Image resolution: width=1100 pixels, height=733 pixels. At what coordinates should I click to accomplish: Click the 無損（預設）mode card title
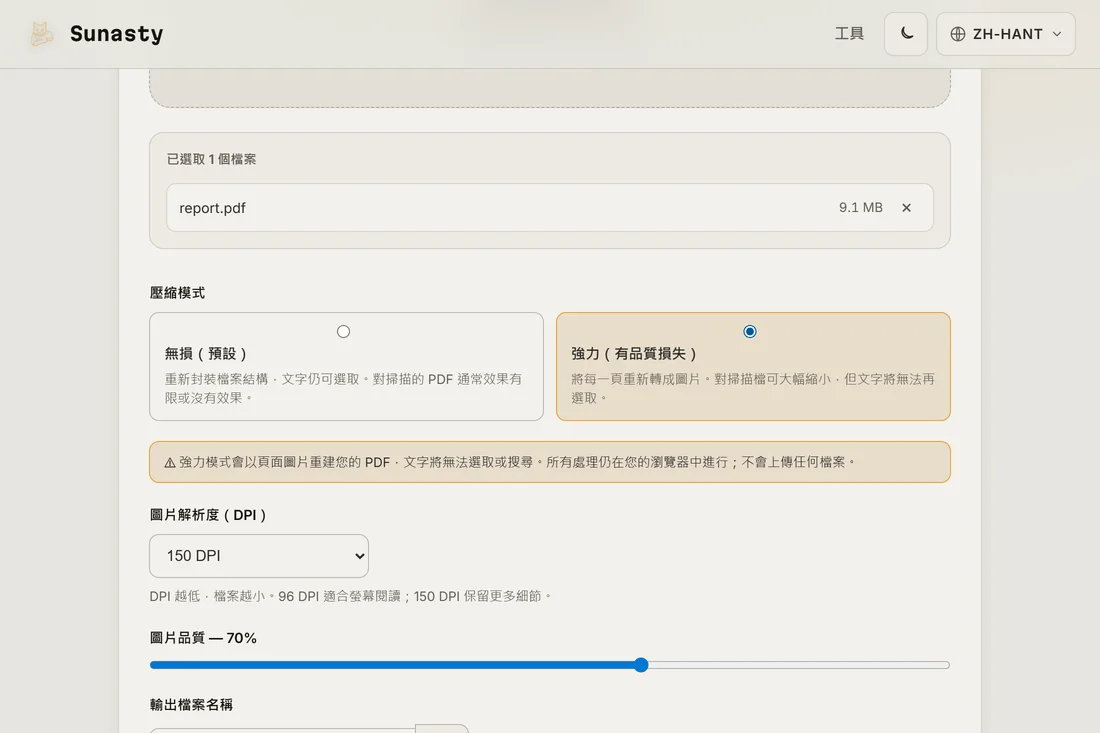point(206,354)
